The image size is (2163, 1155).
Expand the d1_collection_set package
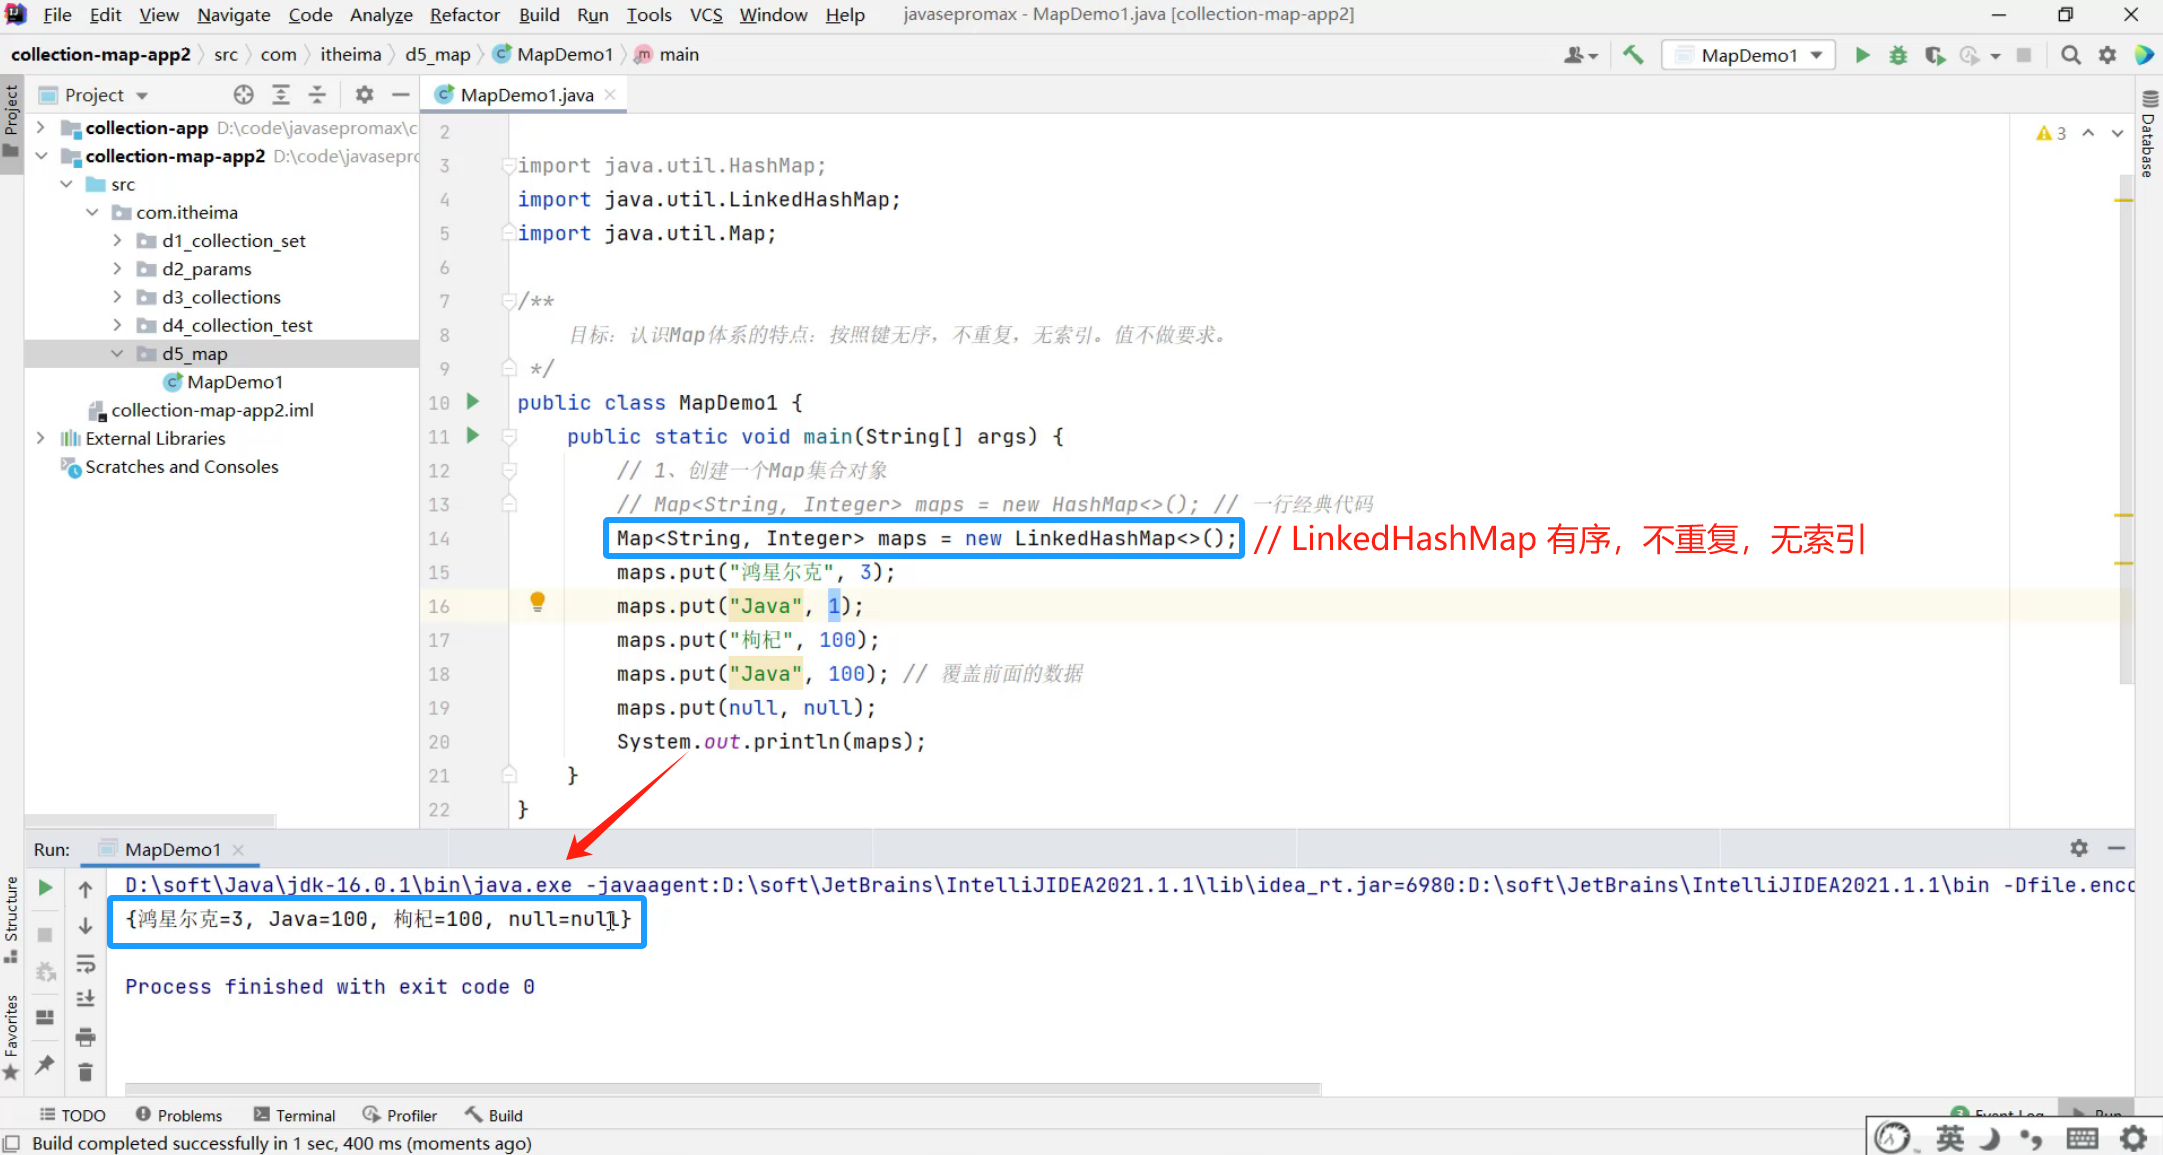click(118, 241)
